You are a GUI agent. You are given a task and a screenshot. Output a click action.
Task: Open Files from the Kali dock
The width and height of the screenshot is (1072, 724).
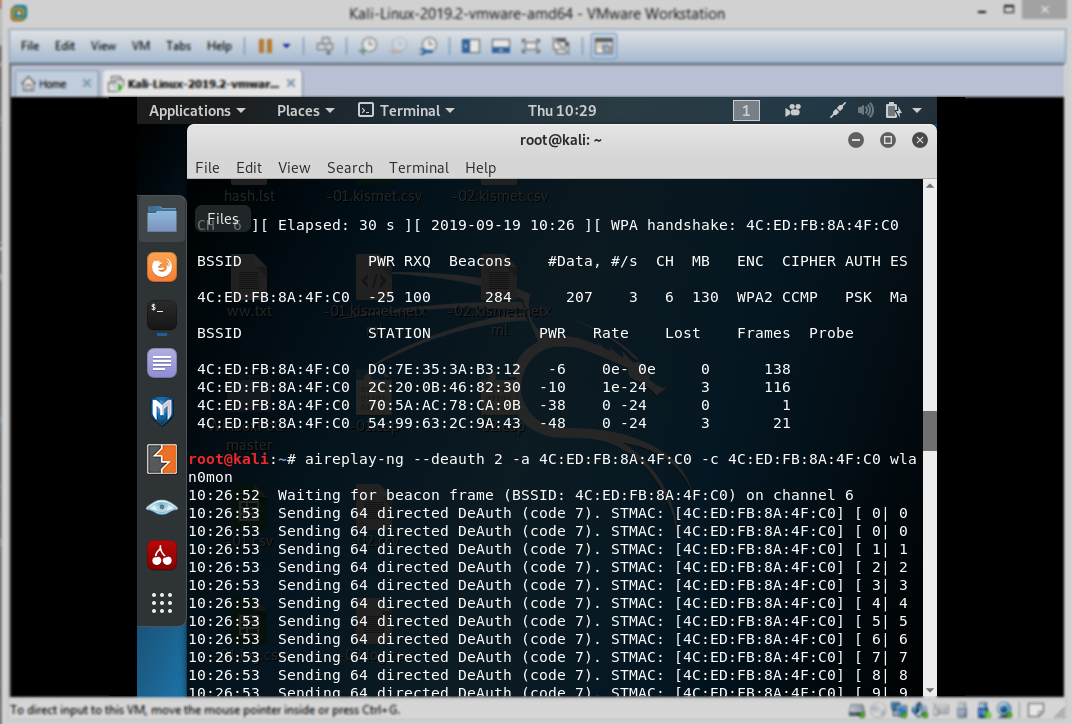(x=162, y=219)
